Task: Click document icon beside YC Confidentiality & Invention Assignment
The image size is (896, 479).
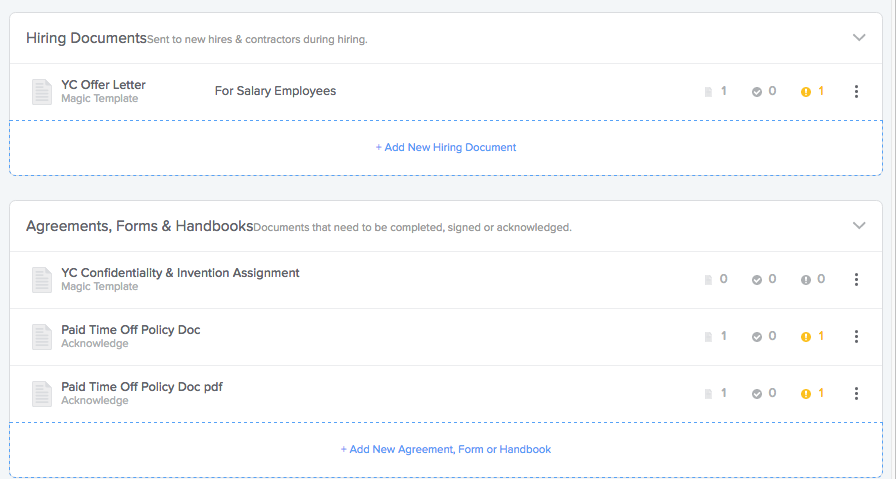Action: click(x=42, y=280)
